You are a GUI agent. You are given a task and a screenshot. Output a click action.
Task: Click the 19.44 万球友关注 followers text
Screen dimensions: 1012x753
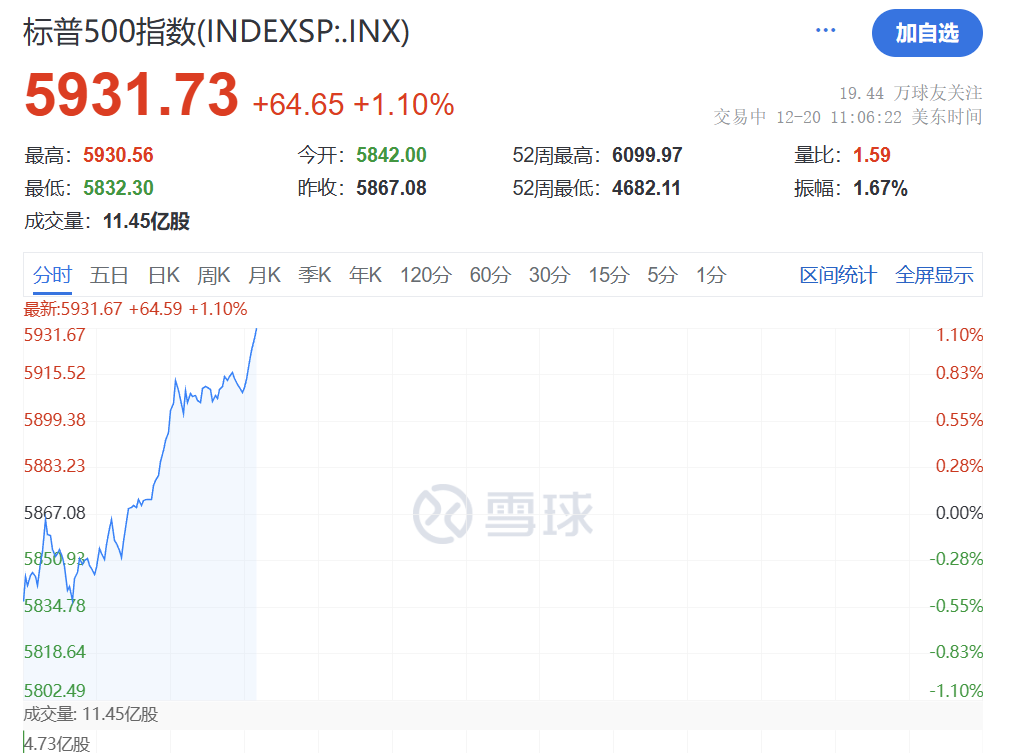(911, 93)
